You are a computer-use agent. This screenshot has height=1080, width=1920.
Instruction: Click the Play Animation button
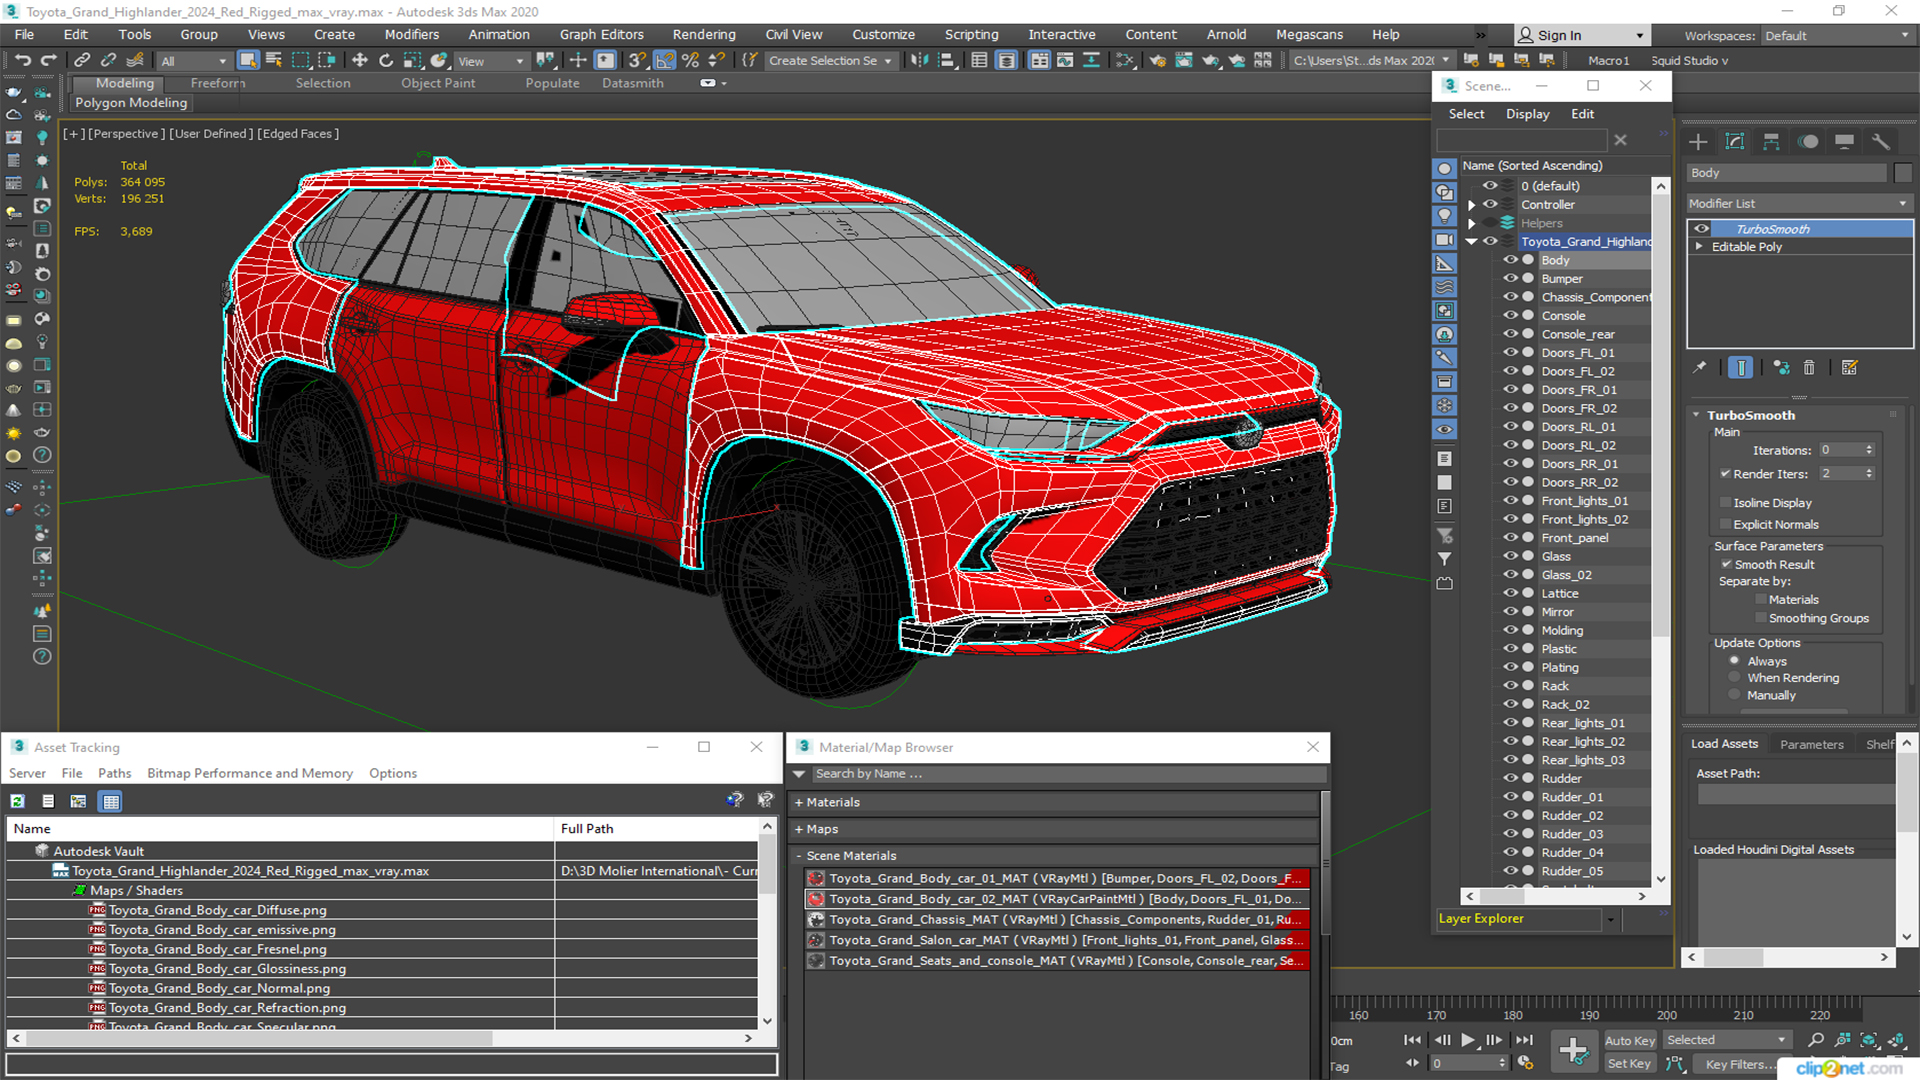pos(1468,1040)
